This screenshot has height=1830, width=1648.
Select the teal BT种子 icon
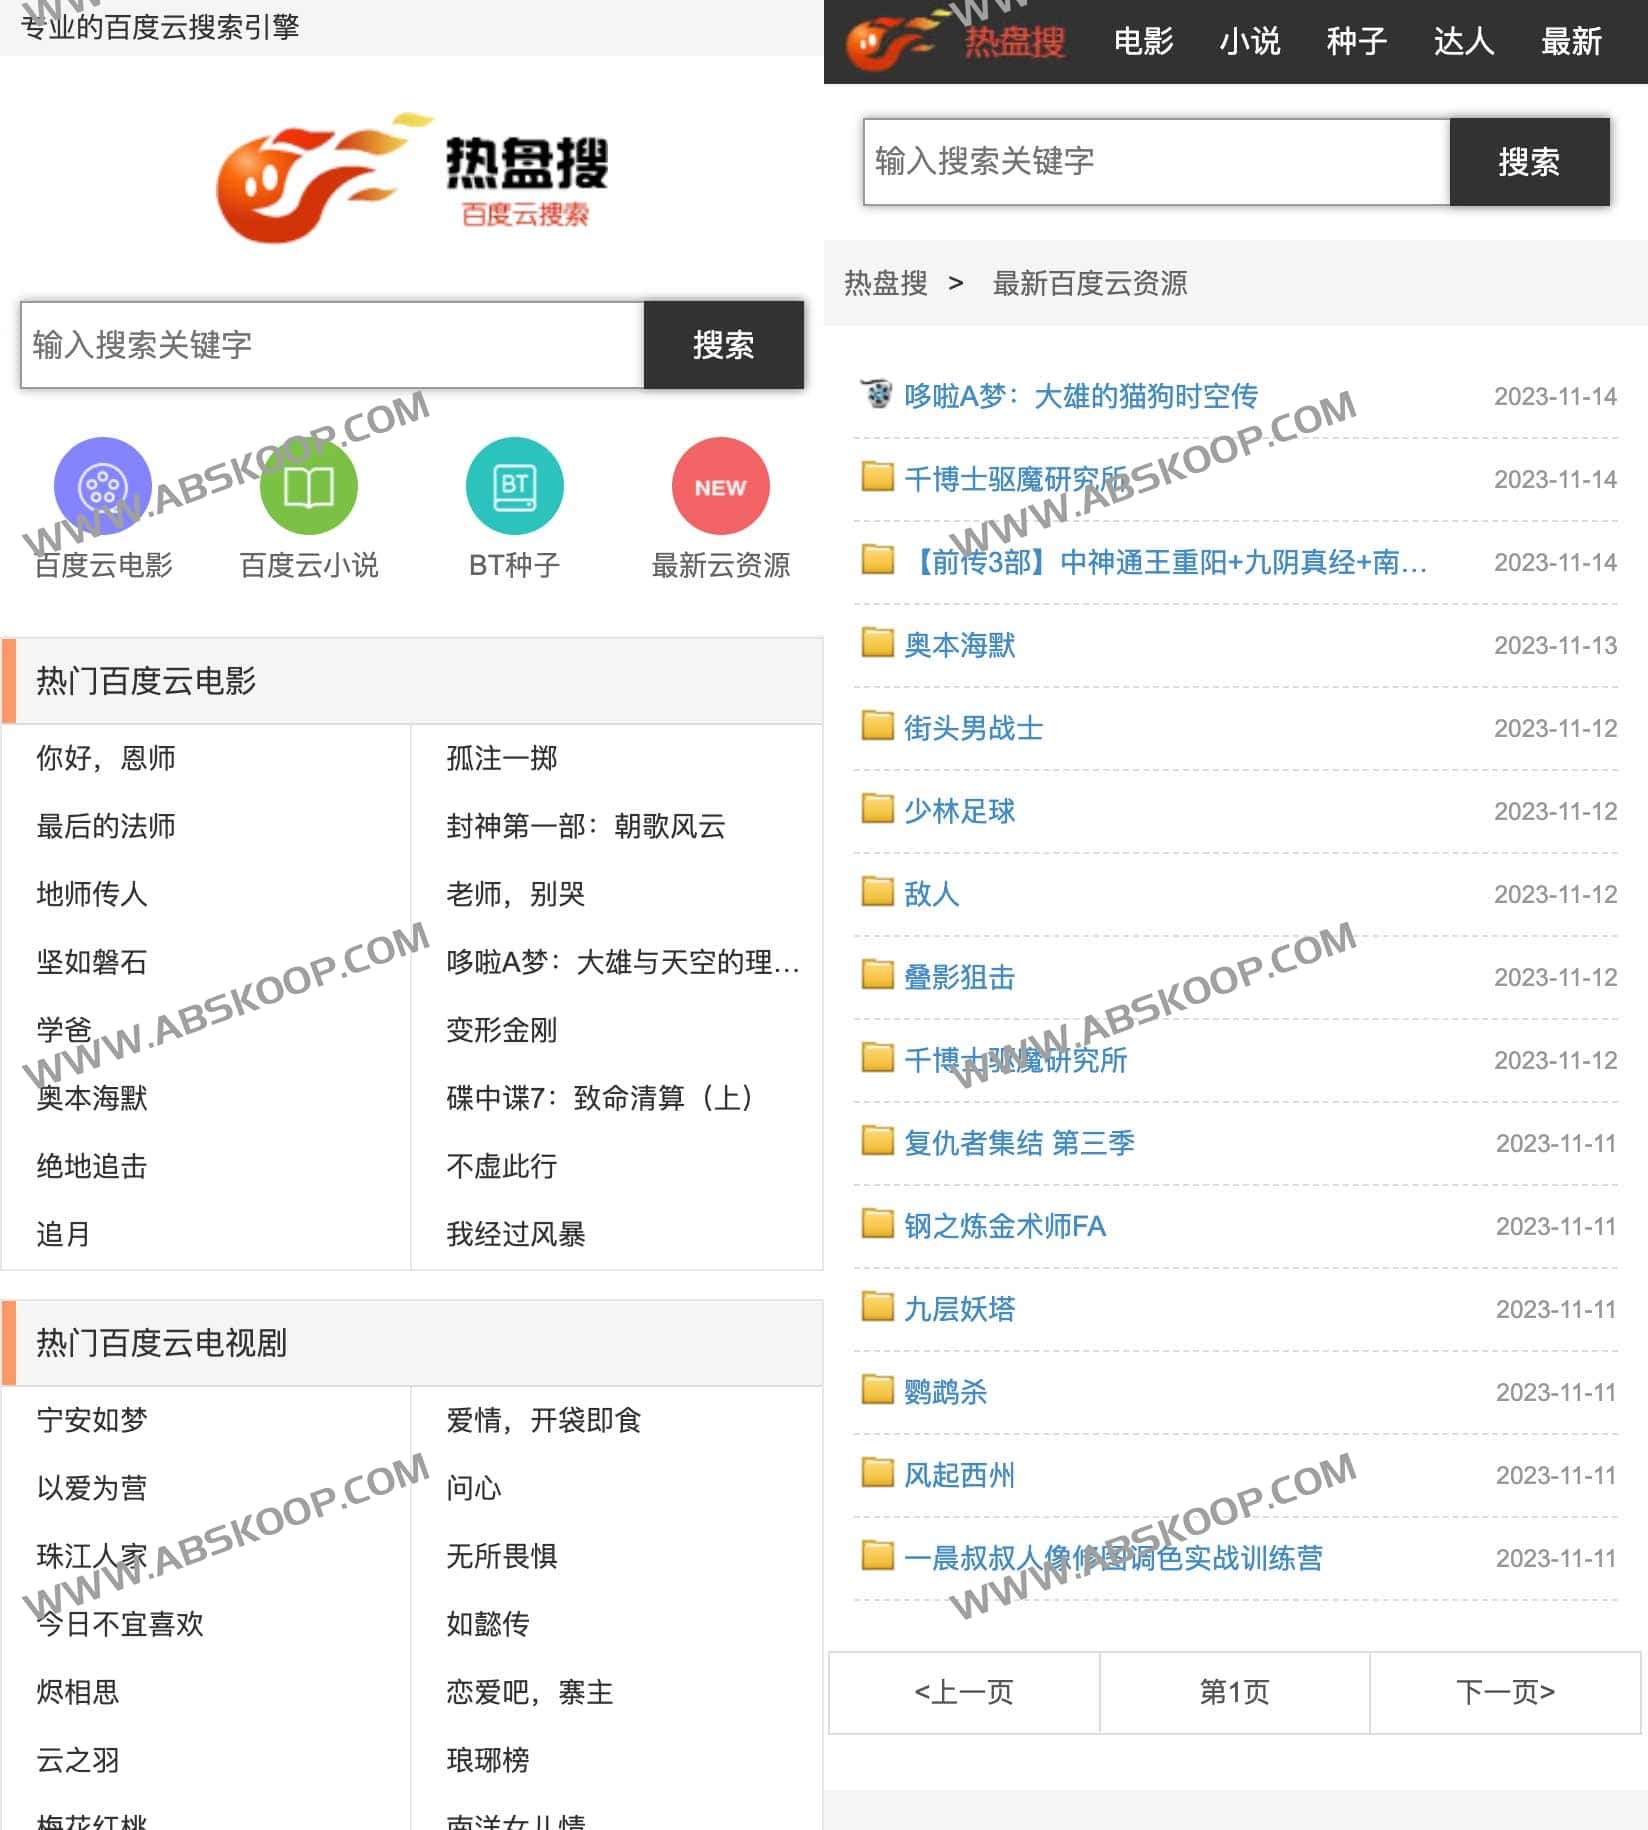tap(514, 486)
